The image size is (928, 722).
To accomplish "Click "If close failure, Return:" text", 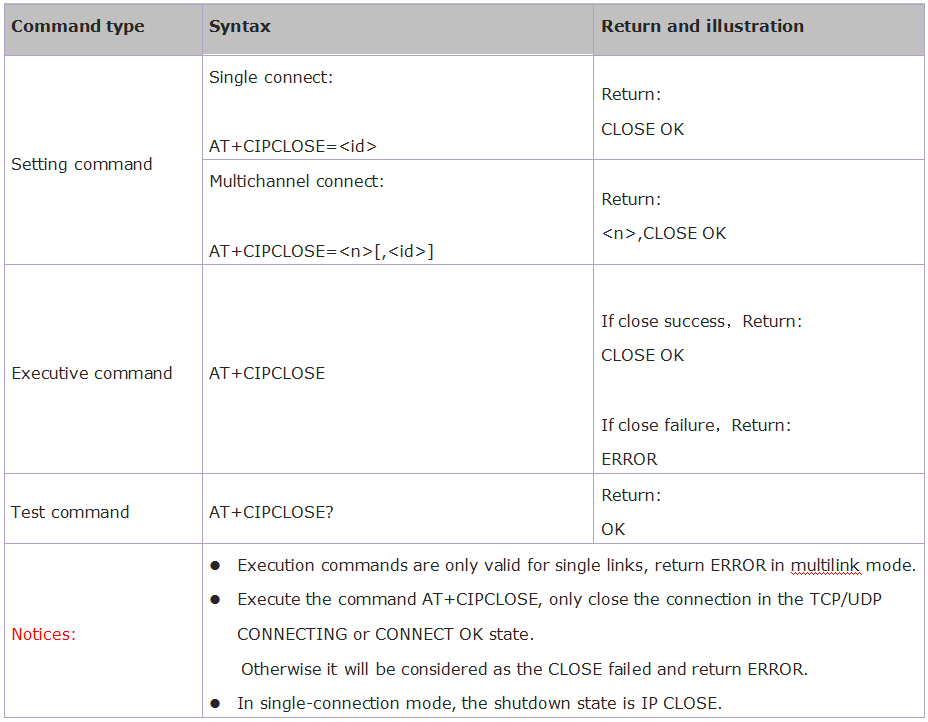I will click(x=696, y=425).
